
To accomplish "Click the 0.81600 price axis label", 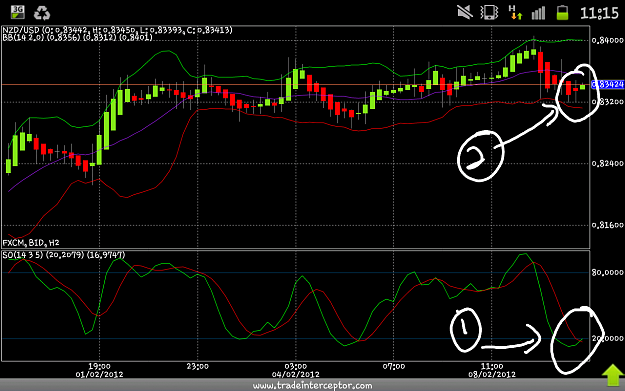I will (607, 225).
